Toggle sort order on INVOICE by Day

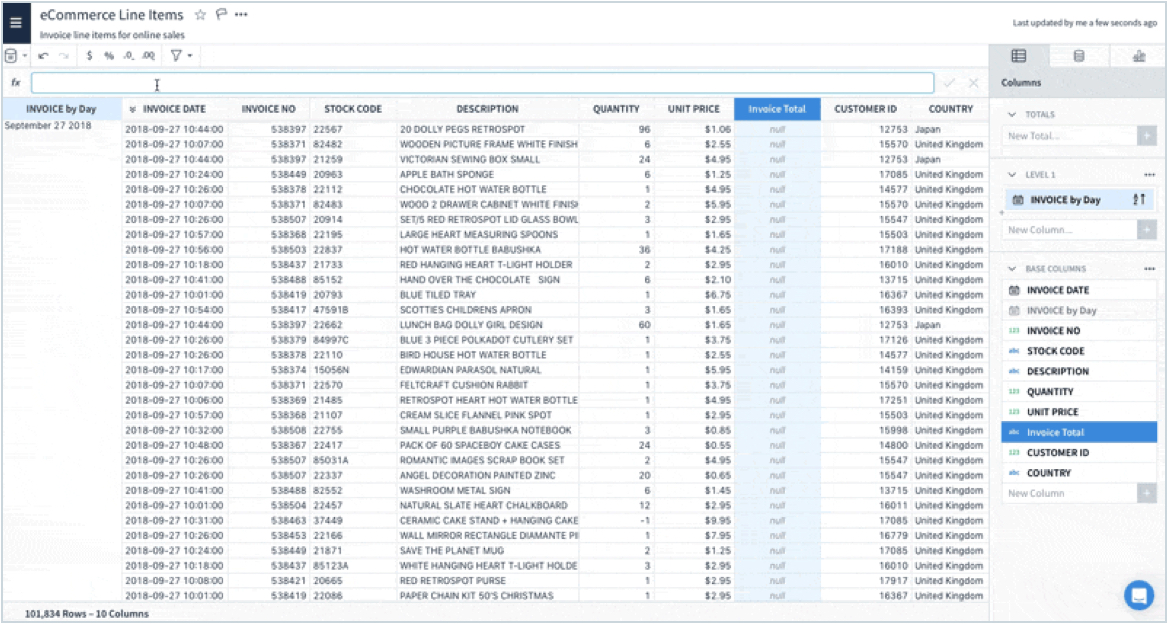tap(1137, 200)
